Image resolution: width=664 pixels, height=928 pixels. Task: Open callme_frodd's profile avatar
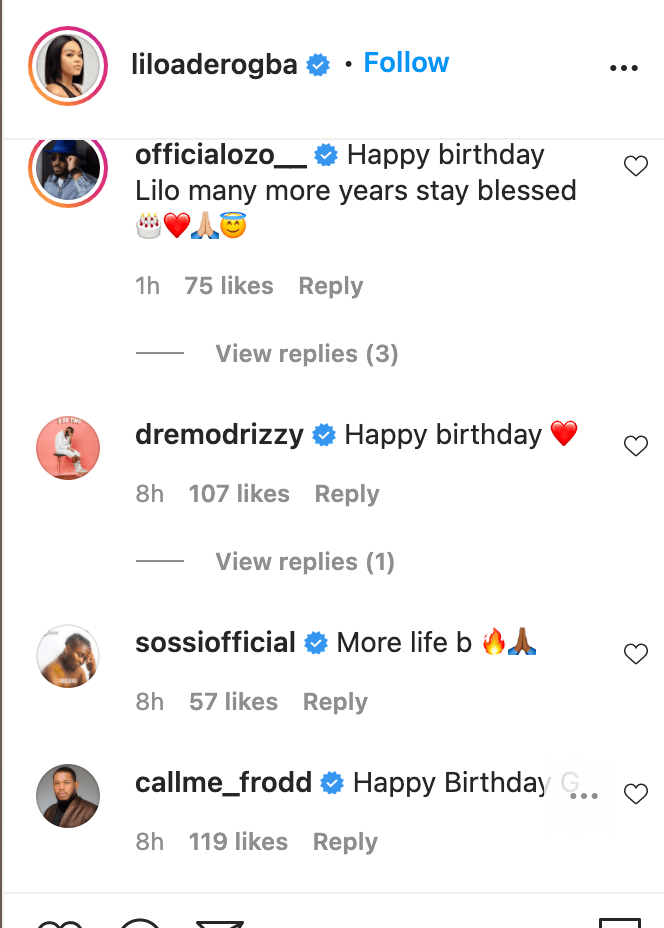(68, 796)
